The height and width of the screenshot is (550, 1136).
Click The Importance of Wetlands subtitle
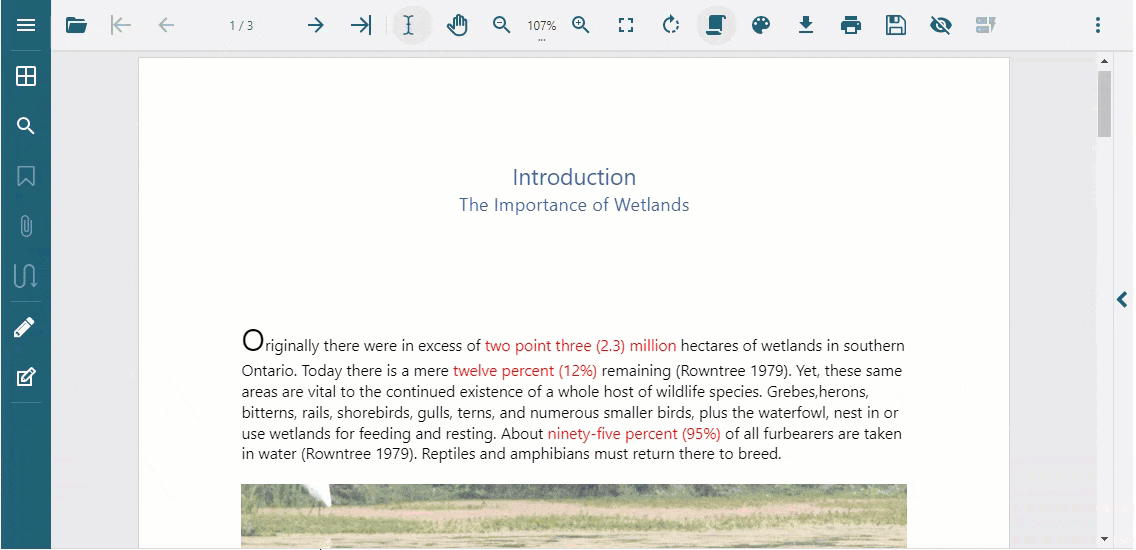[x=574, y=205]
